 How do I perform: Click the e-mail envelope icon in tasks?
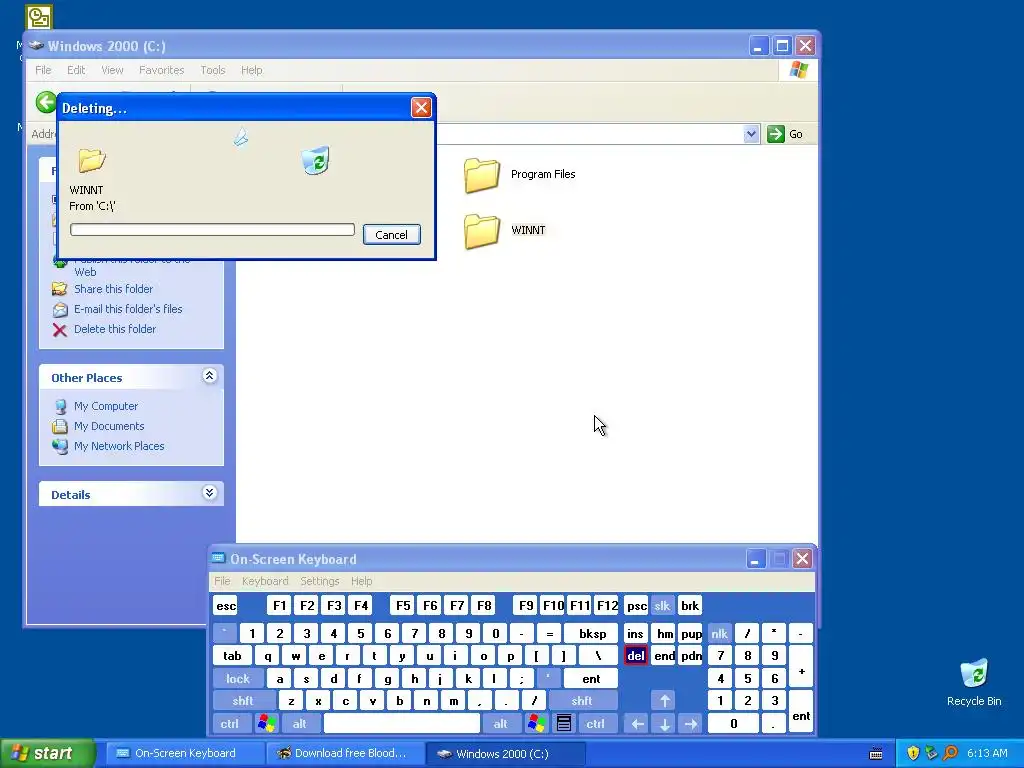[x=59, y=310]
